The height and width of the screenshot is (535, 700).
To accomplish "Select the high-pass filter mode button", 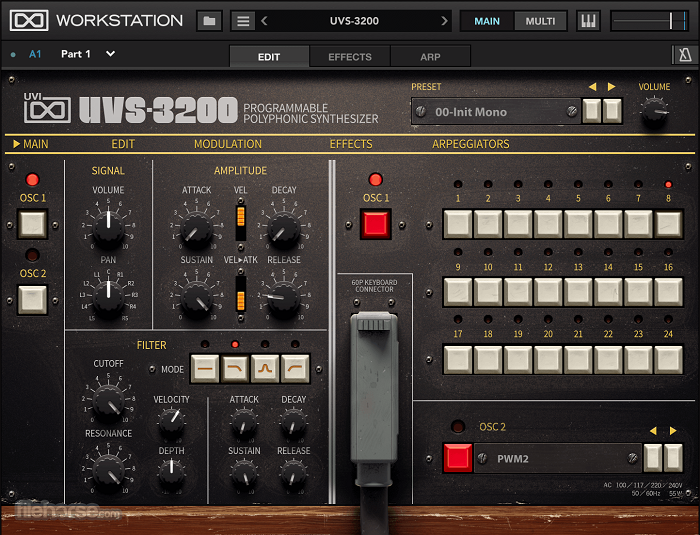I will pyautogui.click(x=295, y=369).
